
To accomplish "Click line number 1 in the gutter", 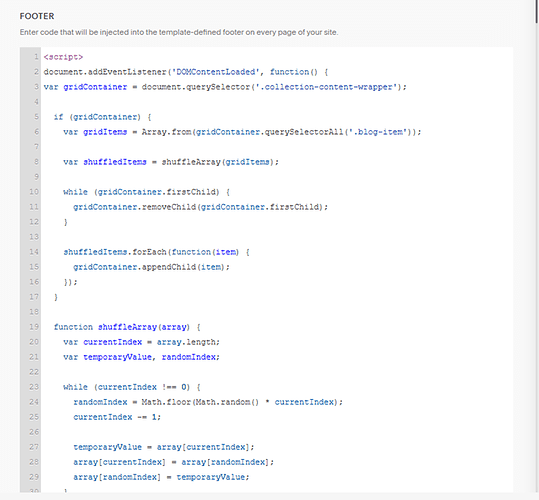I will 36,57.
